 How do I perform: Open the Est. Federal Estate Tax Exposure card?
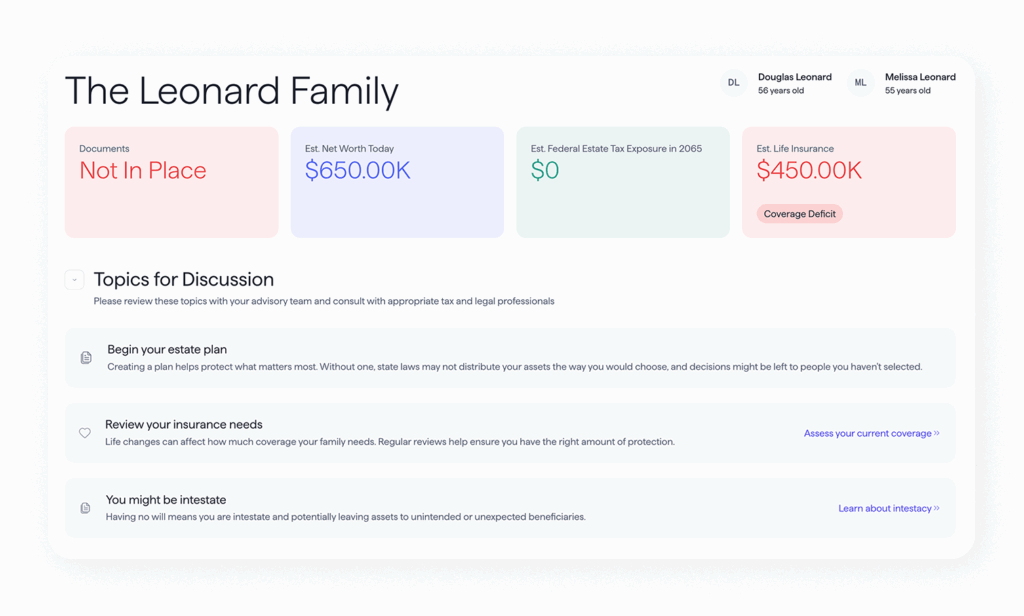coord(622,182)
